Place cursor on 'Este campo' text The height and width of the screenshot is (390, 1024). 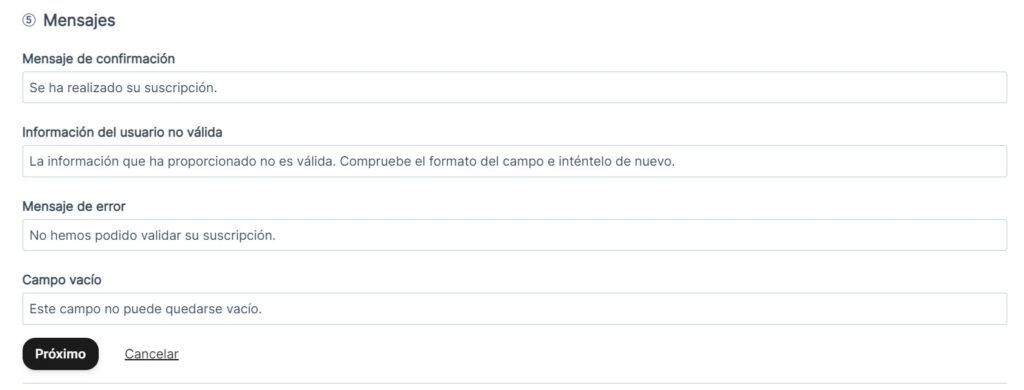click(63, 310)
